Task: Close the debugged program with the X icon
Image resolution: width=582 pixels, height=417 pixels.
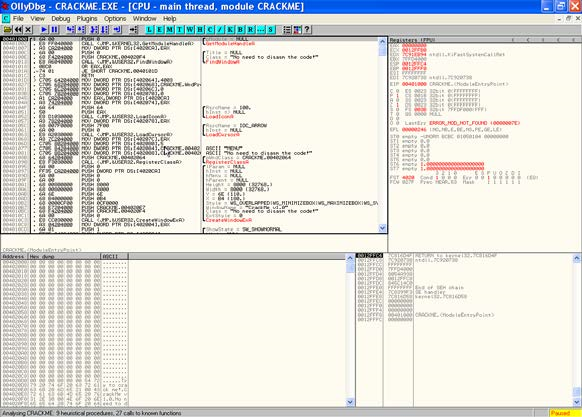Action: click(28, 30)
